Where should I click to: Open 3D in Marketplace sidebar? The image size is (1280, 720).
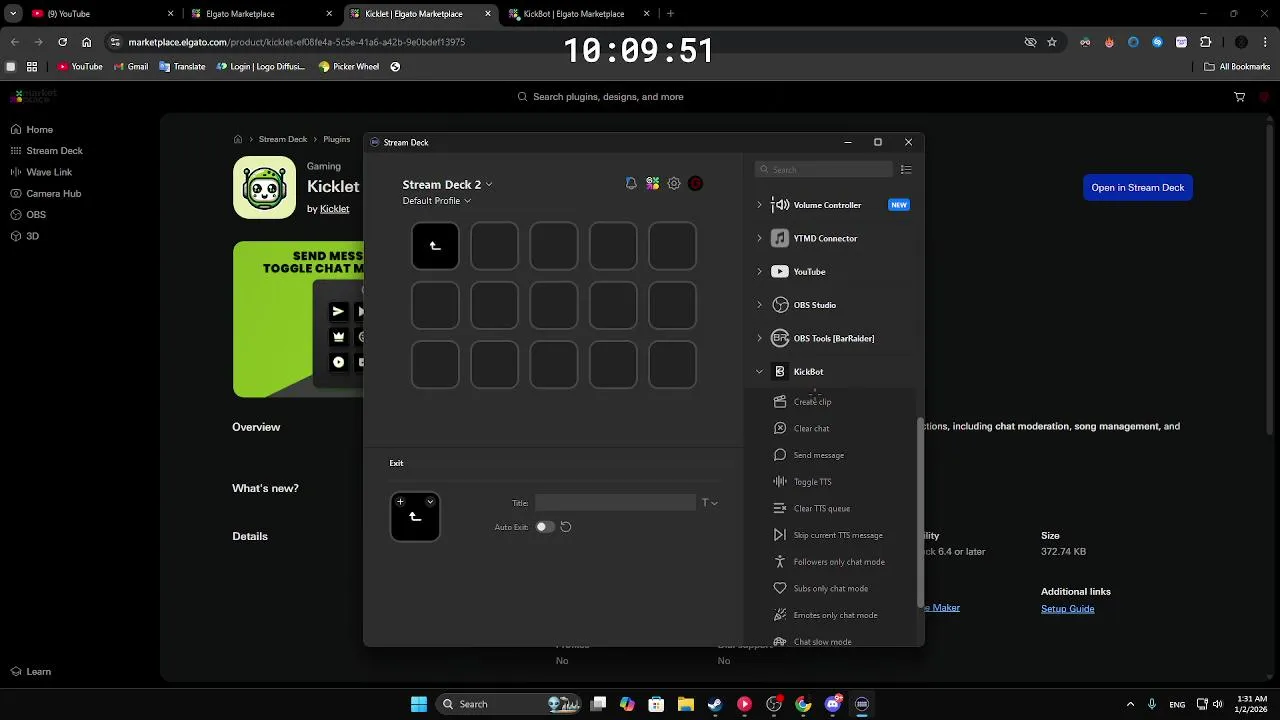(25, 236)
